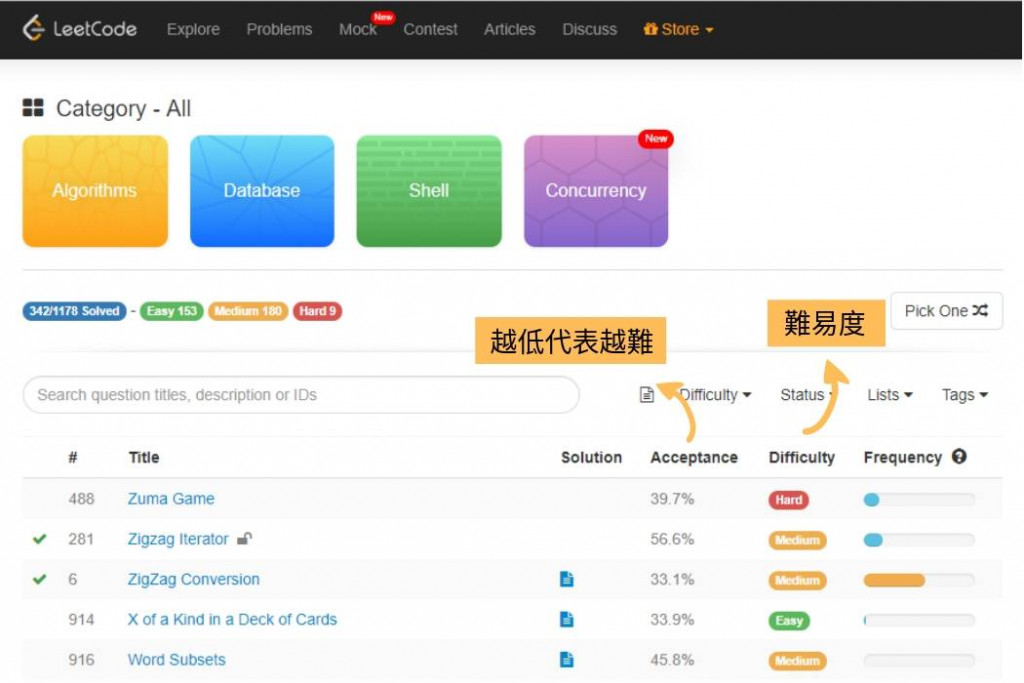Click the 342/1178 Solved badge
Screen dimensions: 1024x683
click(x=74, y=311)
